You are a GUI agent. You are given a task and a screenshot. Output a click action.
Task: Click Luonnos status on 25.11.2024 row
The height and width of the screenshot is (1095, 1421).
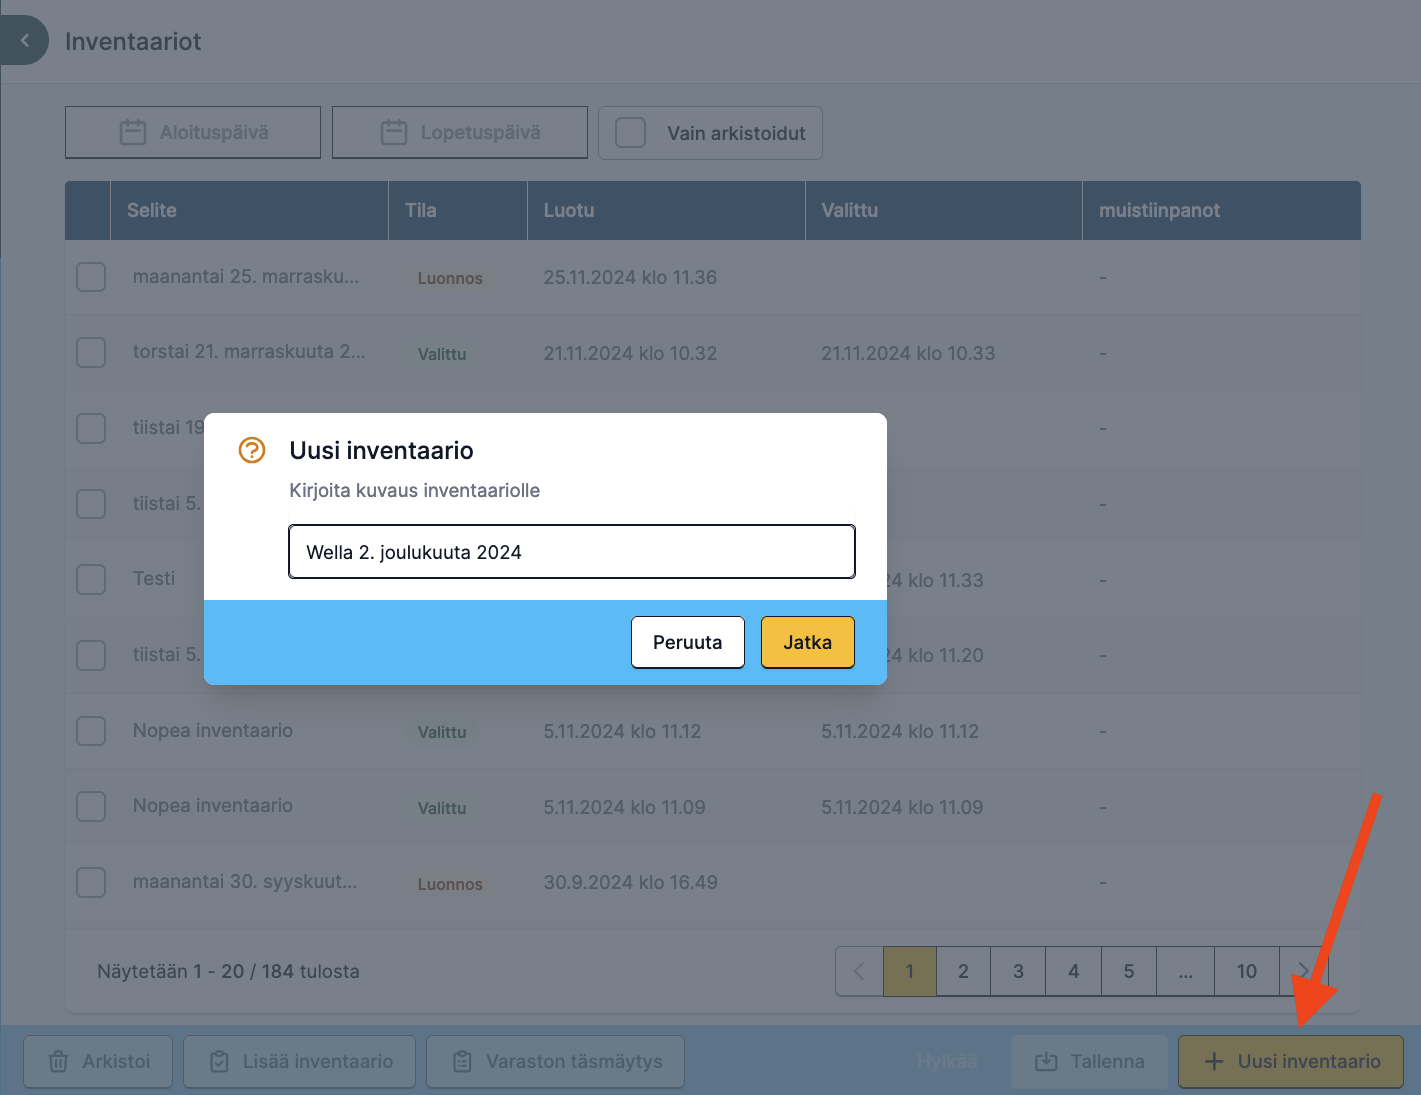click(x=450, y=278)
